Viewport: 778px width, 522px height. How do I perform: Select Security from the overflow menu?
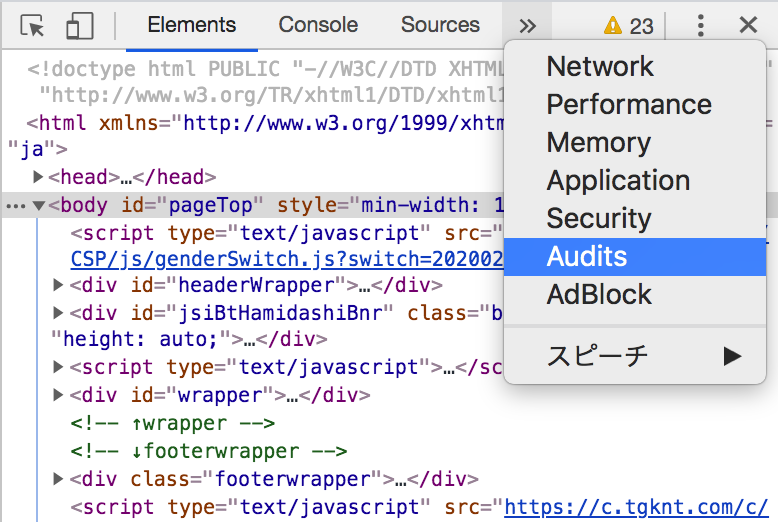635,218
